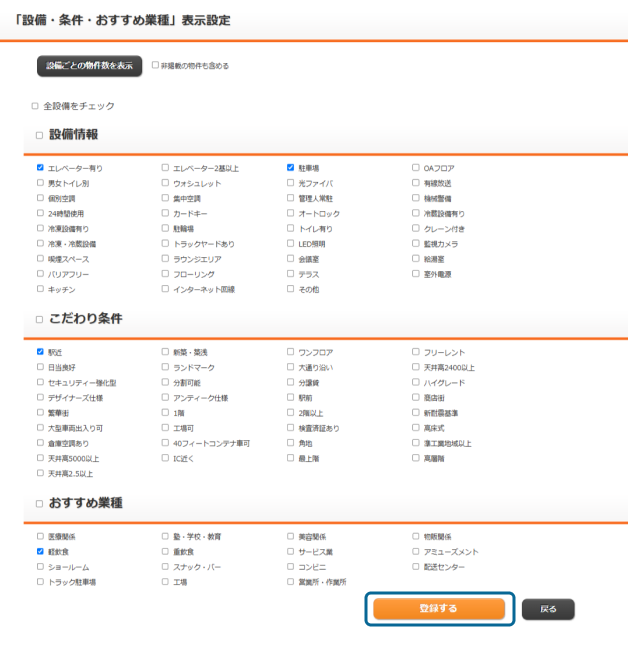The image size is (628, 651).
Task: Tick the カードキー checkbox
Action: tap(165, 213)
